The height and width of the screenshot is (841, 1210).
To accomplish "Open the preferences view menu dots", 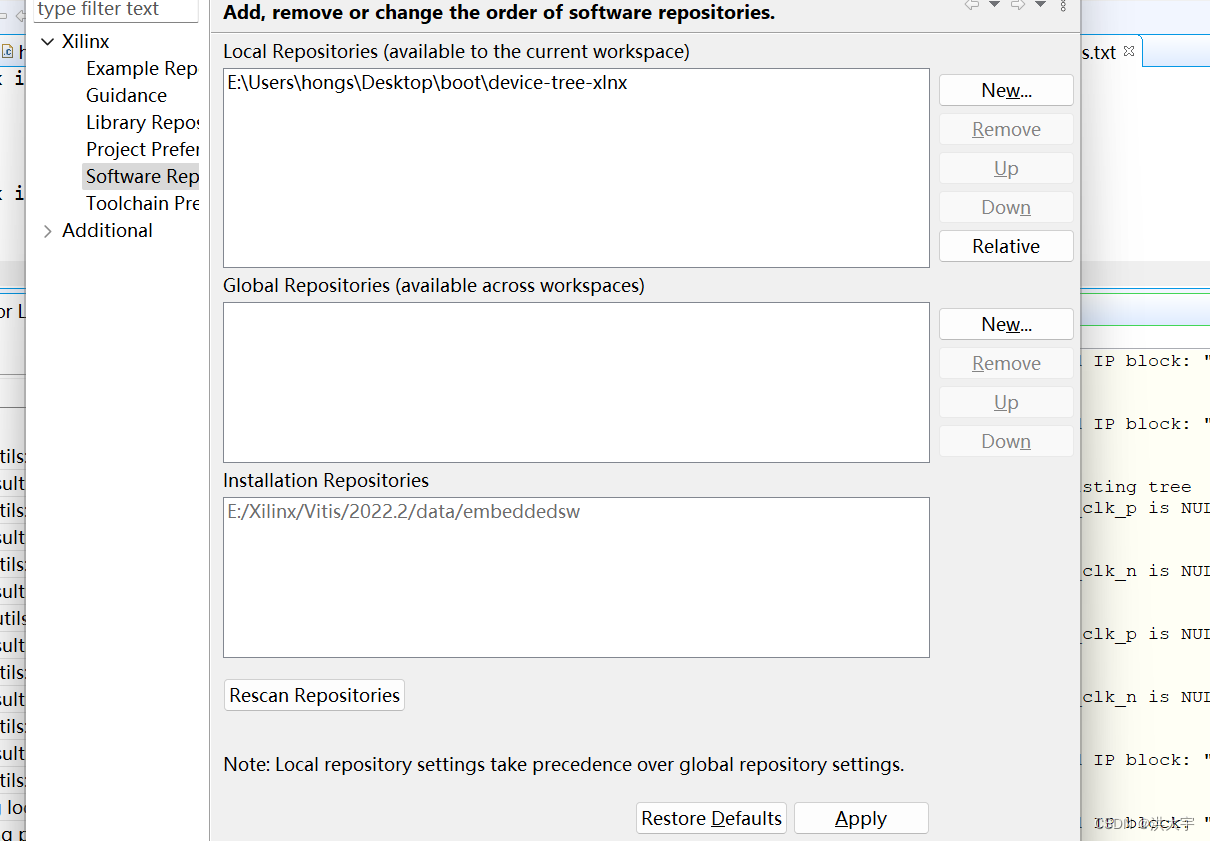I will [x=1063, y=5].
